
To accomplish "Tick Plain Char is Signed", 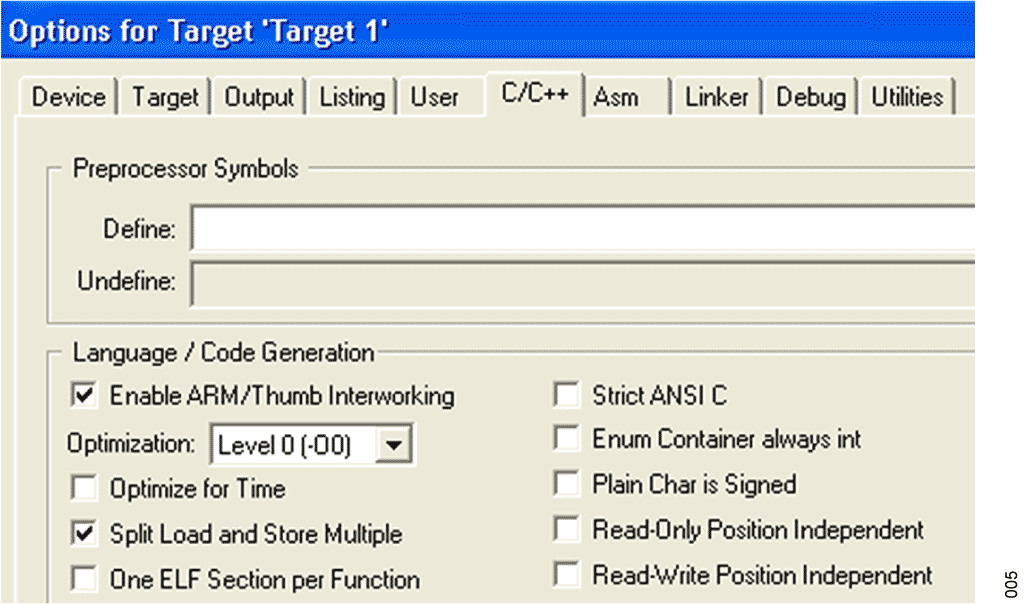I will 567,484.
